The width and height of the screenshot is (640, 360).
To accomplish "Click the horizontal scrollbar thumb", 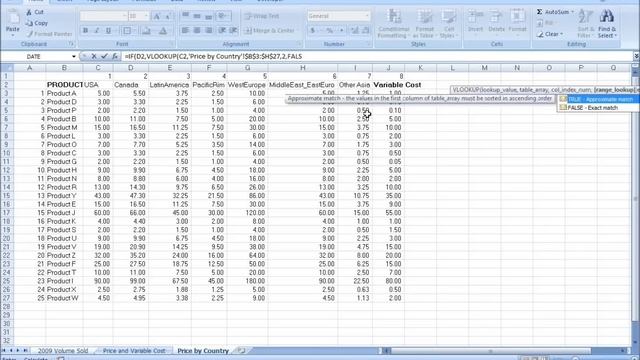I will pyautogui.click(x=490, y=351).
